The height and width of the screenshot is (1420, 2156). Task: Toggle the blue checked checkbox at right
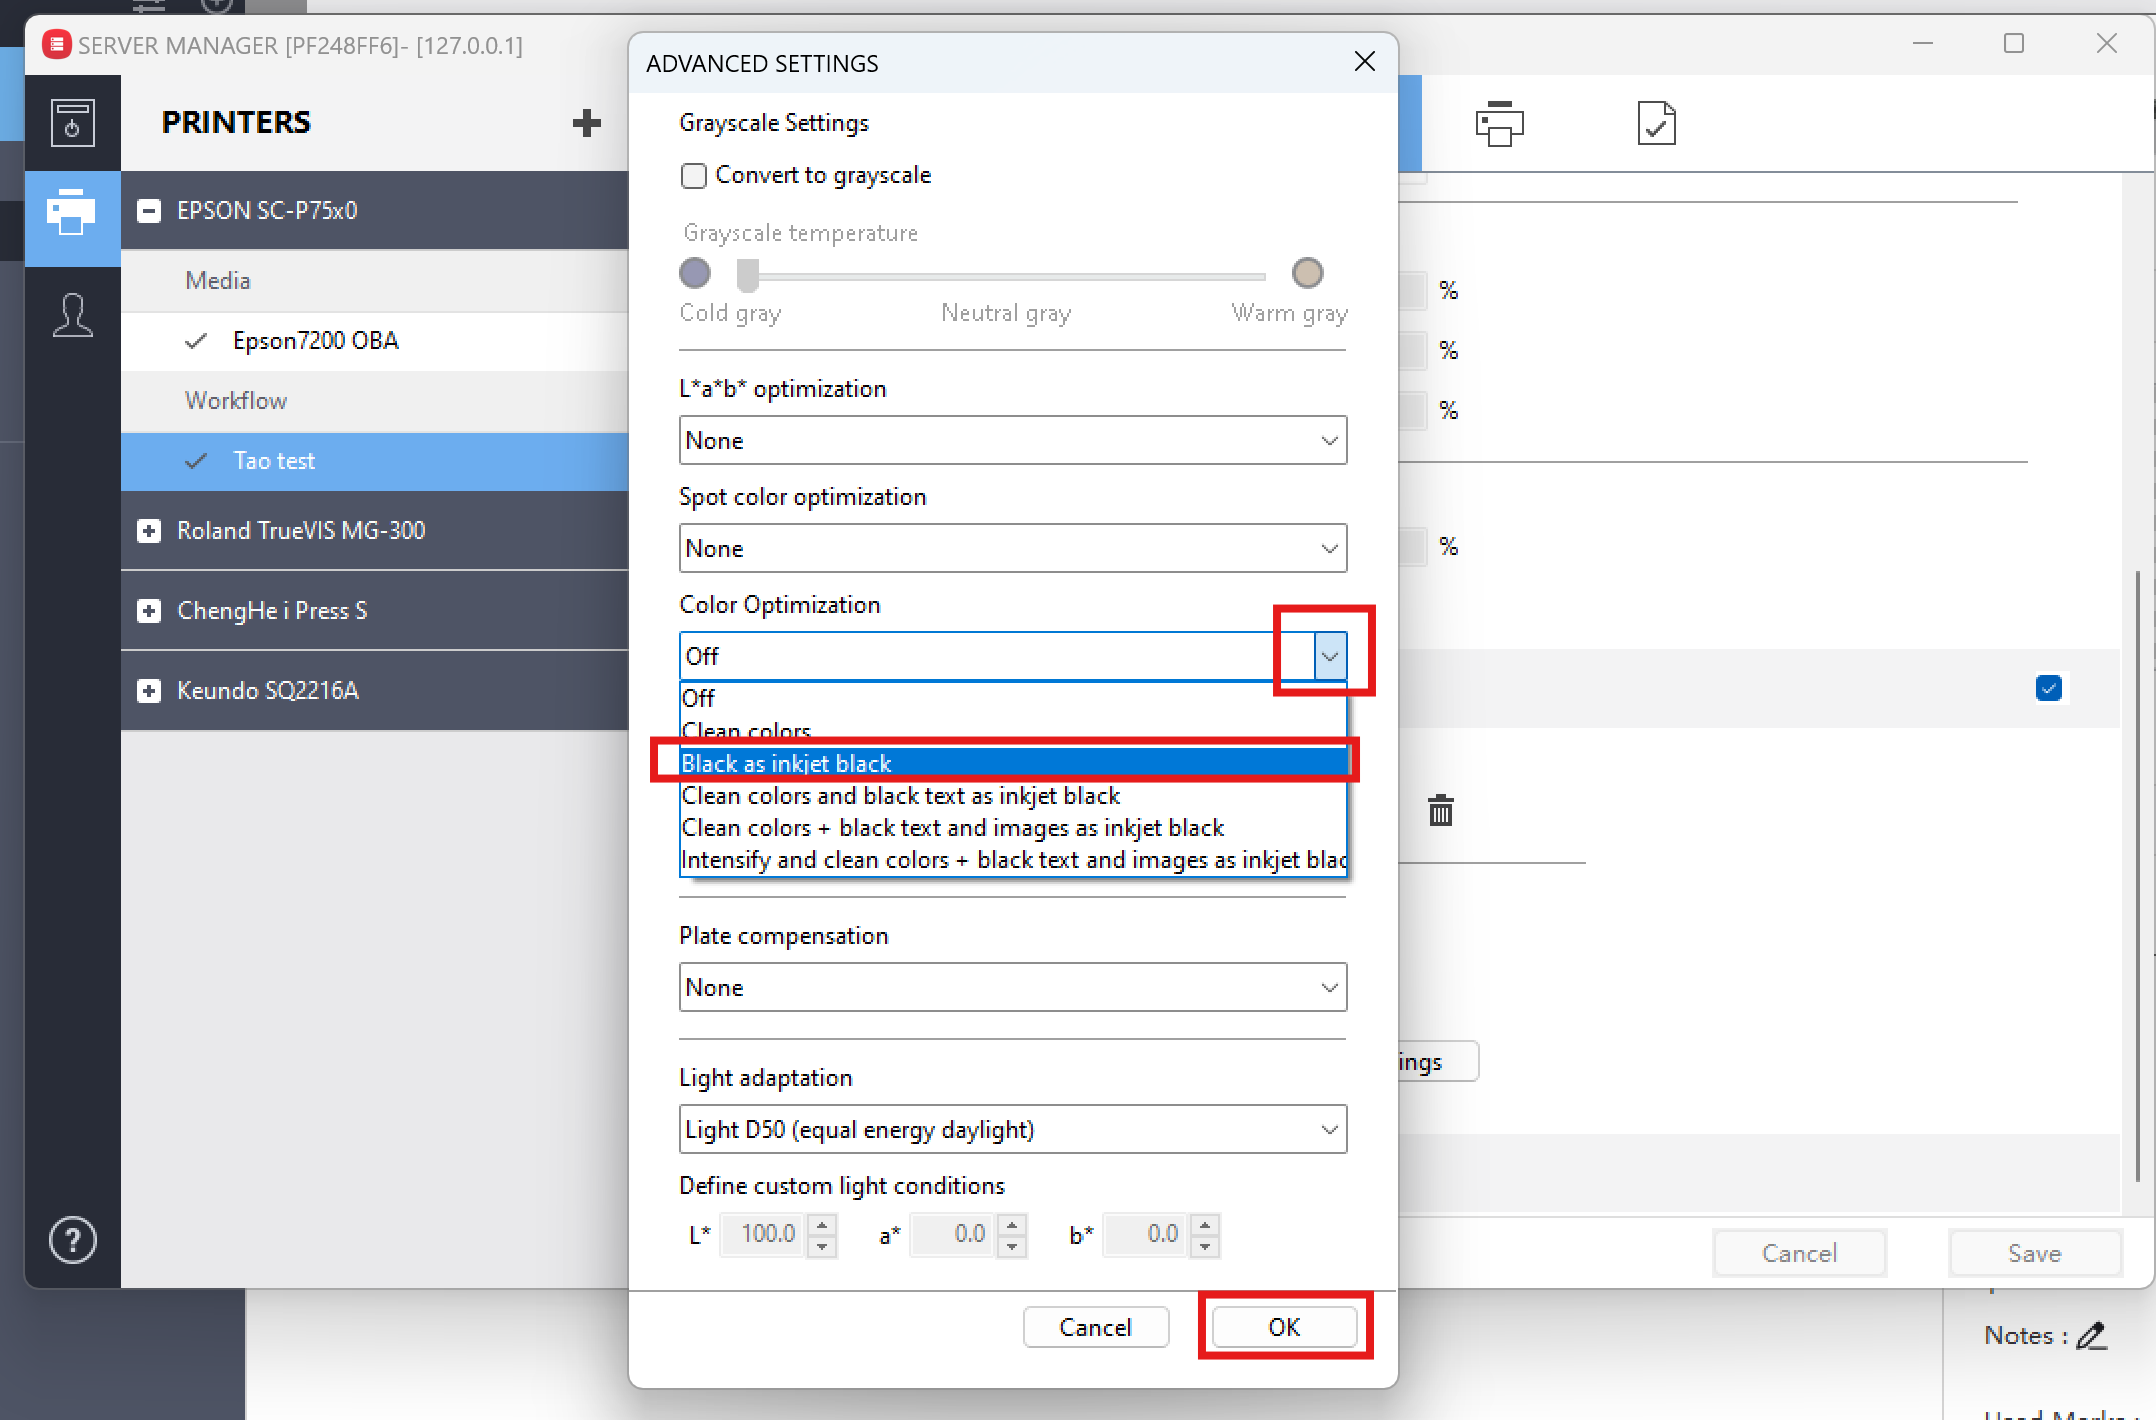point(2048,688)
